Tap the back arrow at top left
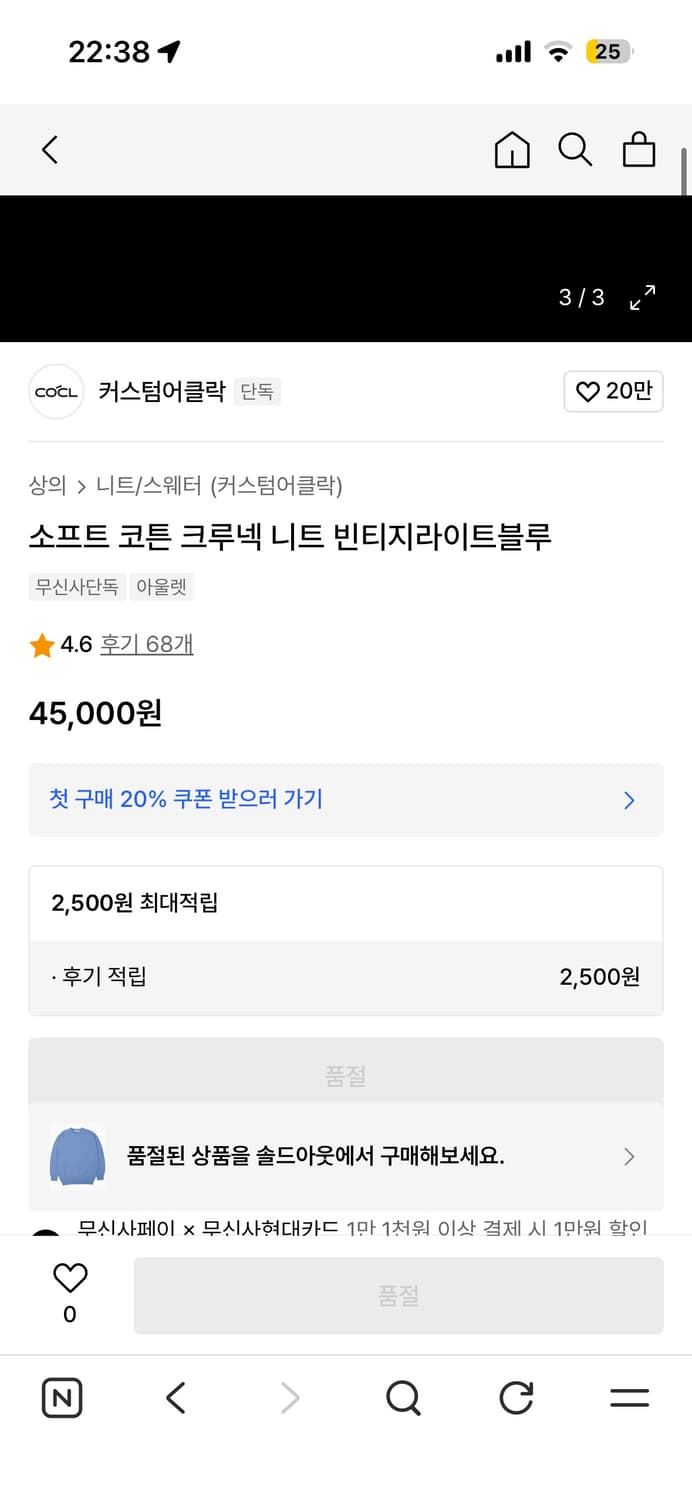The width and height of the screenshot is (692, 1500). pos(50,148)
